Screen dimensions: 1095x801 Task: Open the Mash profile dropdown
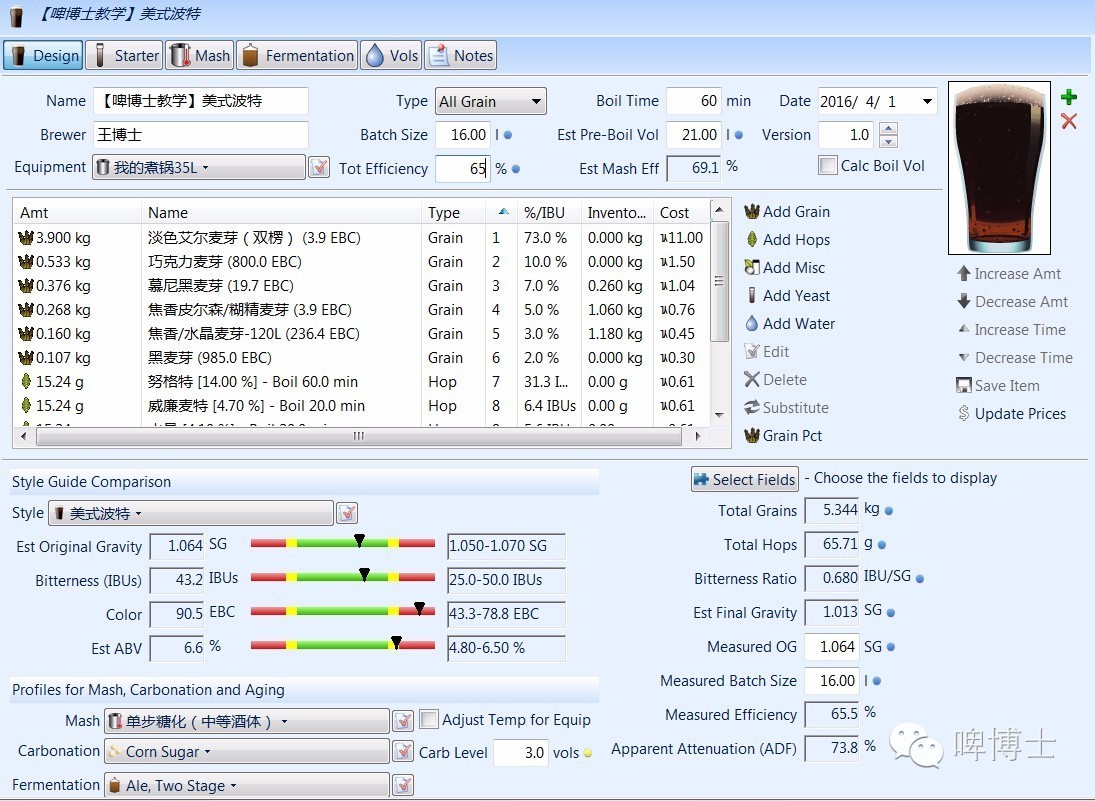click(x=247, y=721)
